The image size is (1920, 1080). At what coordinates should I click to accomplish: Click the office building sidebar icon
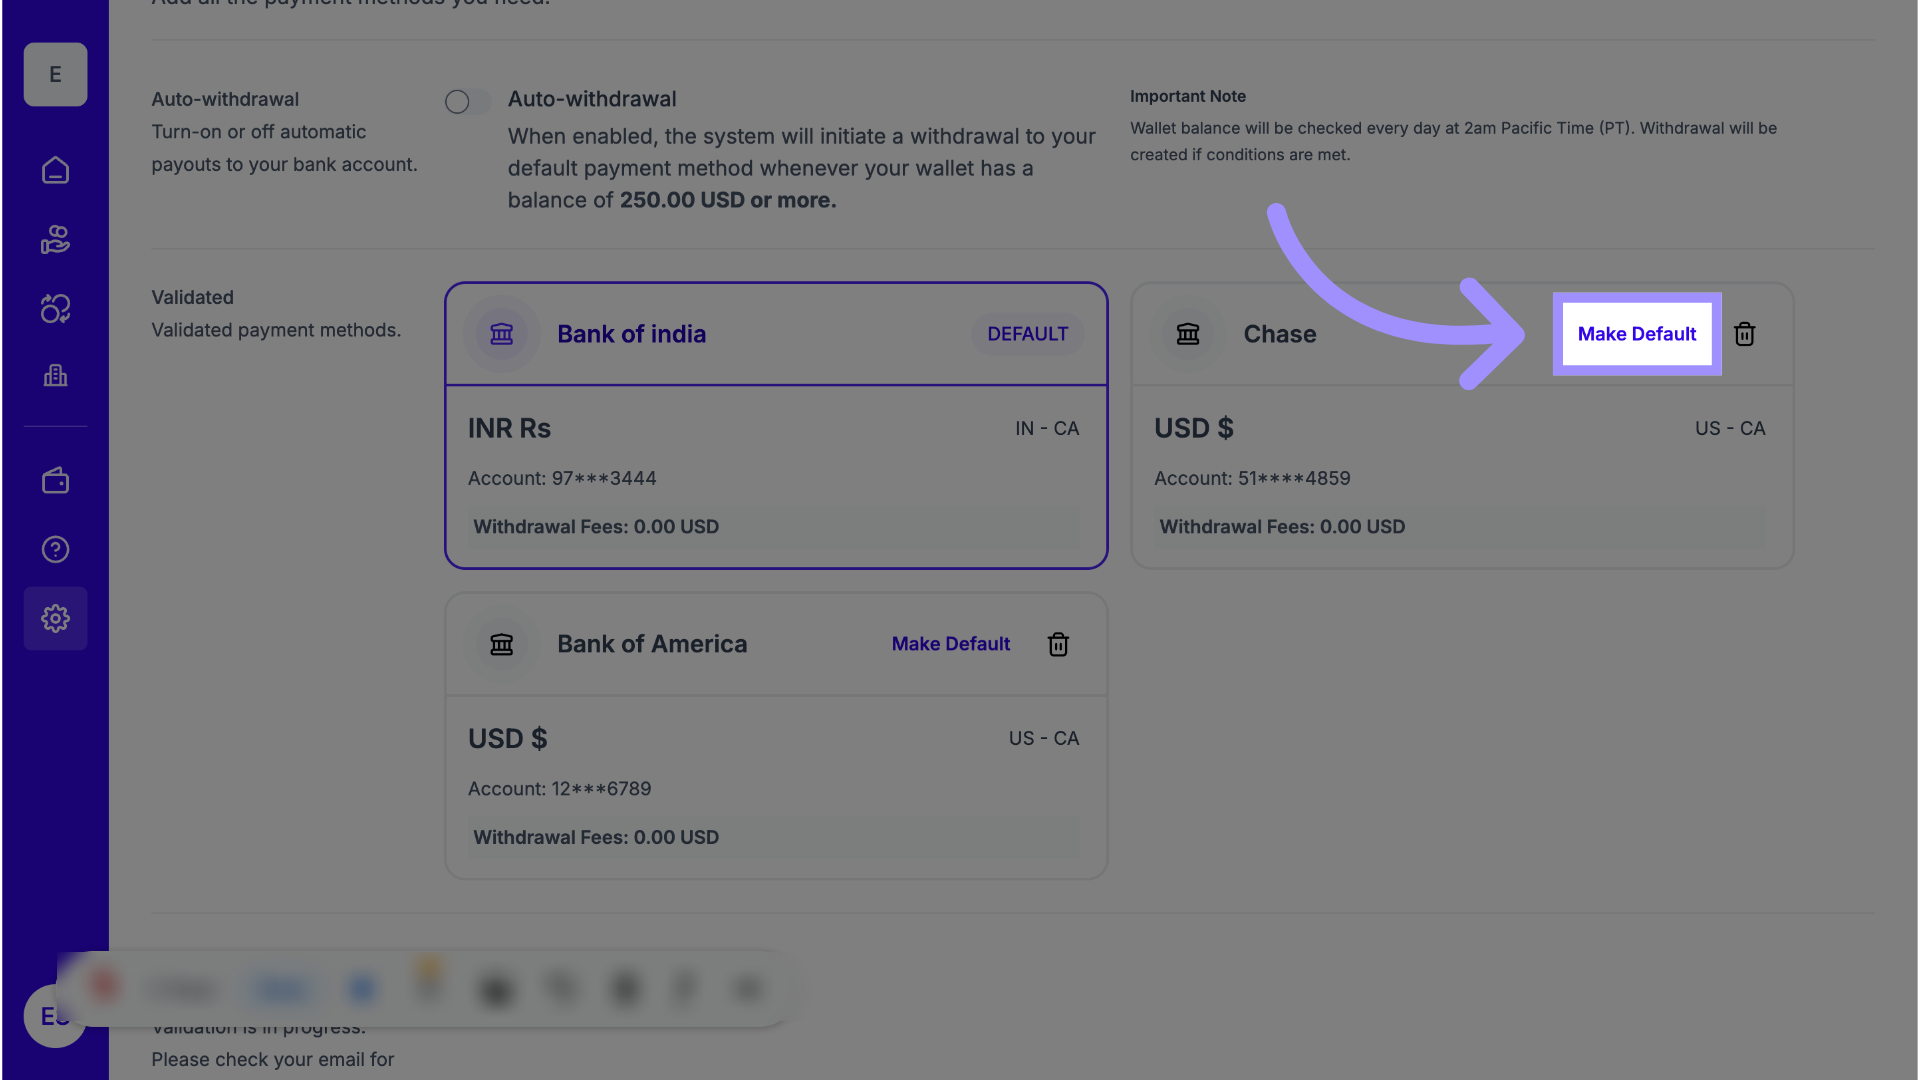[x=55, y=376]
